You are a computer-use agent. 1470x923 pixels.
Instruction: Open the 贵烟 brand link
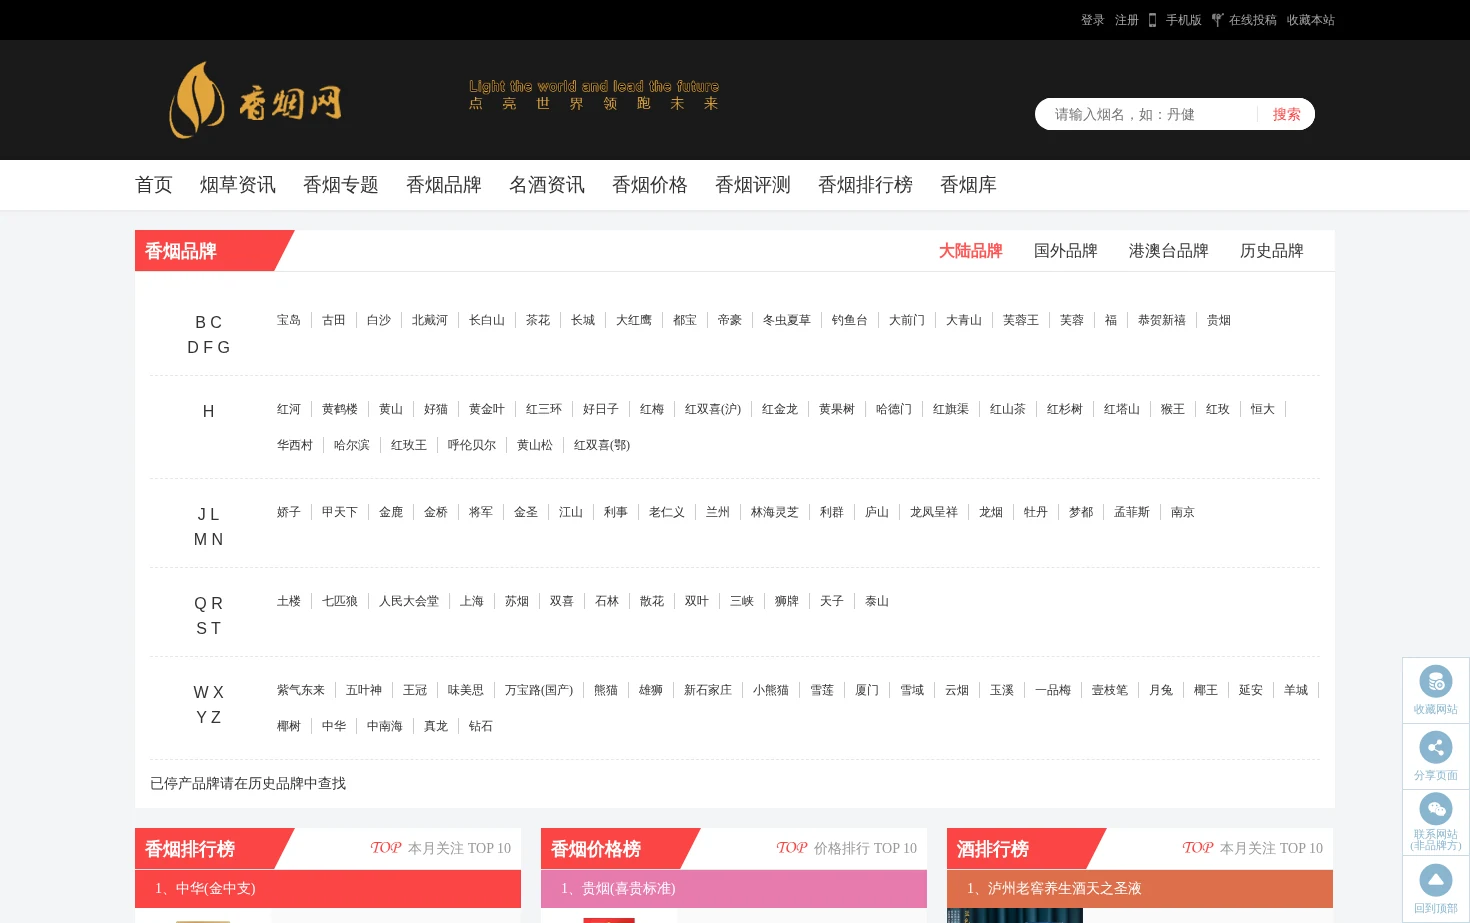point(1219,320)
